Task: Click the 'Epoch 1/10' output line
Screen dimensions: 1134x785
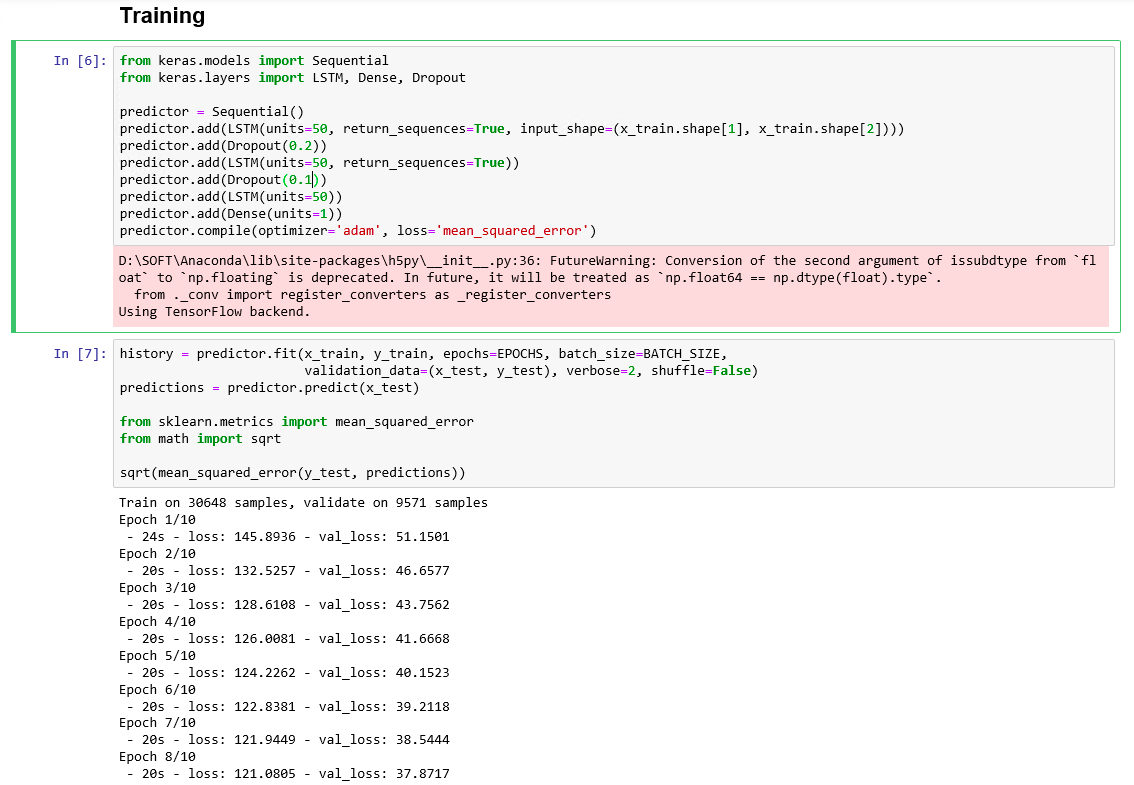Action: (x=157, y=519)
